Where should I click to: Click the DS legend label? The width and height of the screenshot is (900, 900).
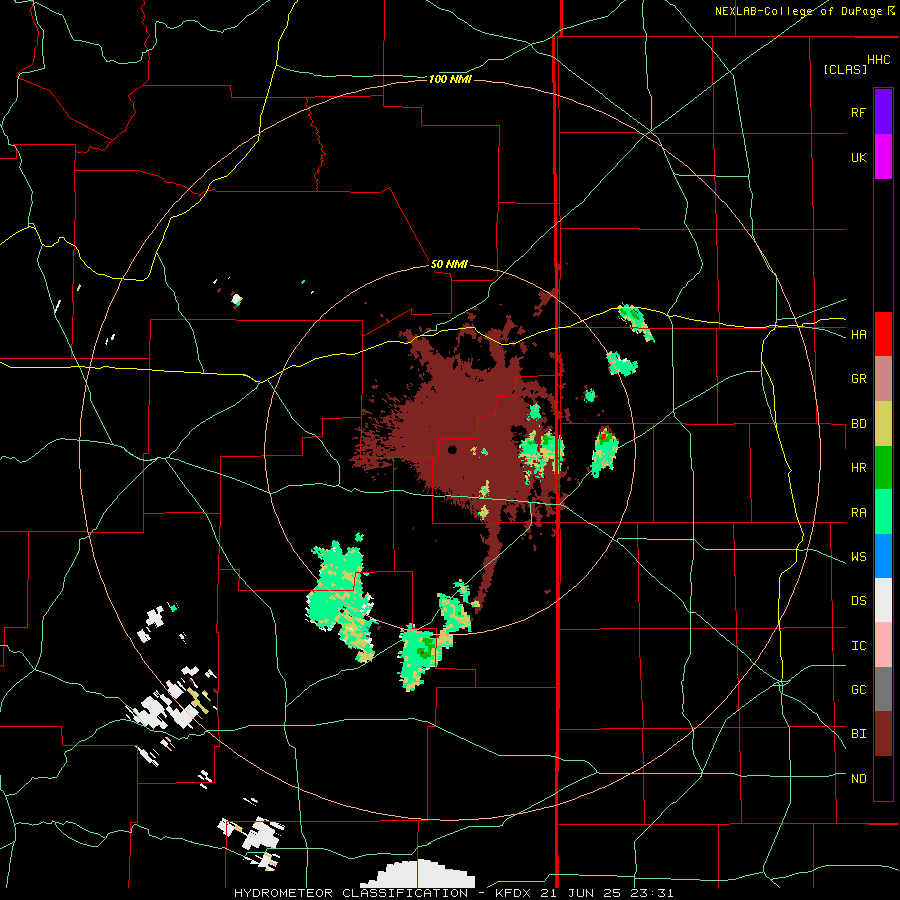858,600
